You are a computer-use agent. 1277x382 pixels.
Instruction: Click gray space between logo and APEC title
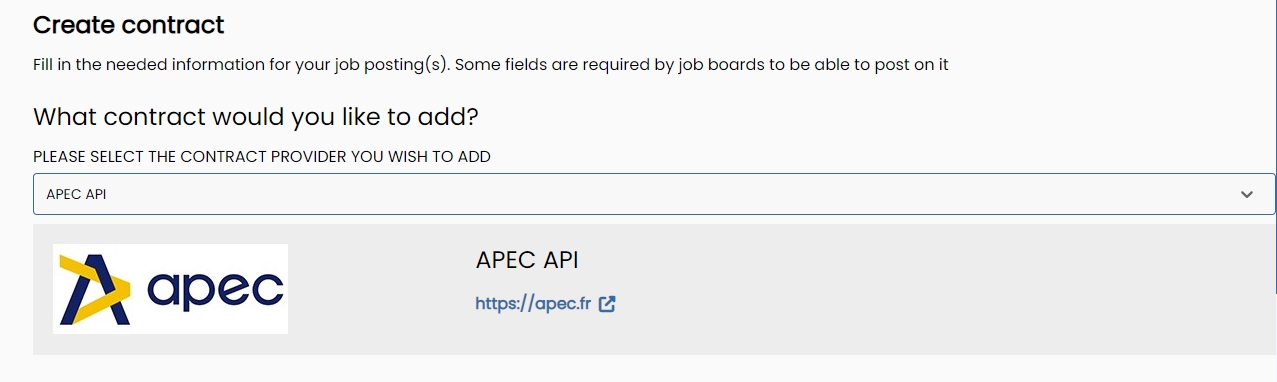(381, 289)
